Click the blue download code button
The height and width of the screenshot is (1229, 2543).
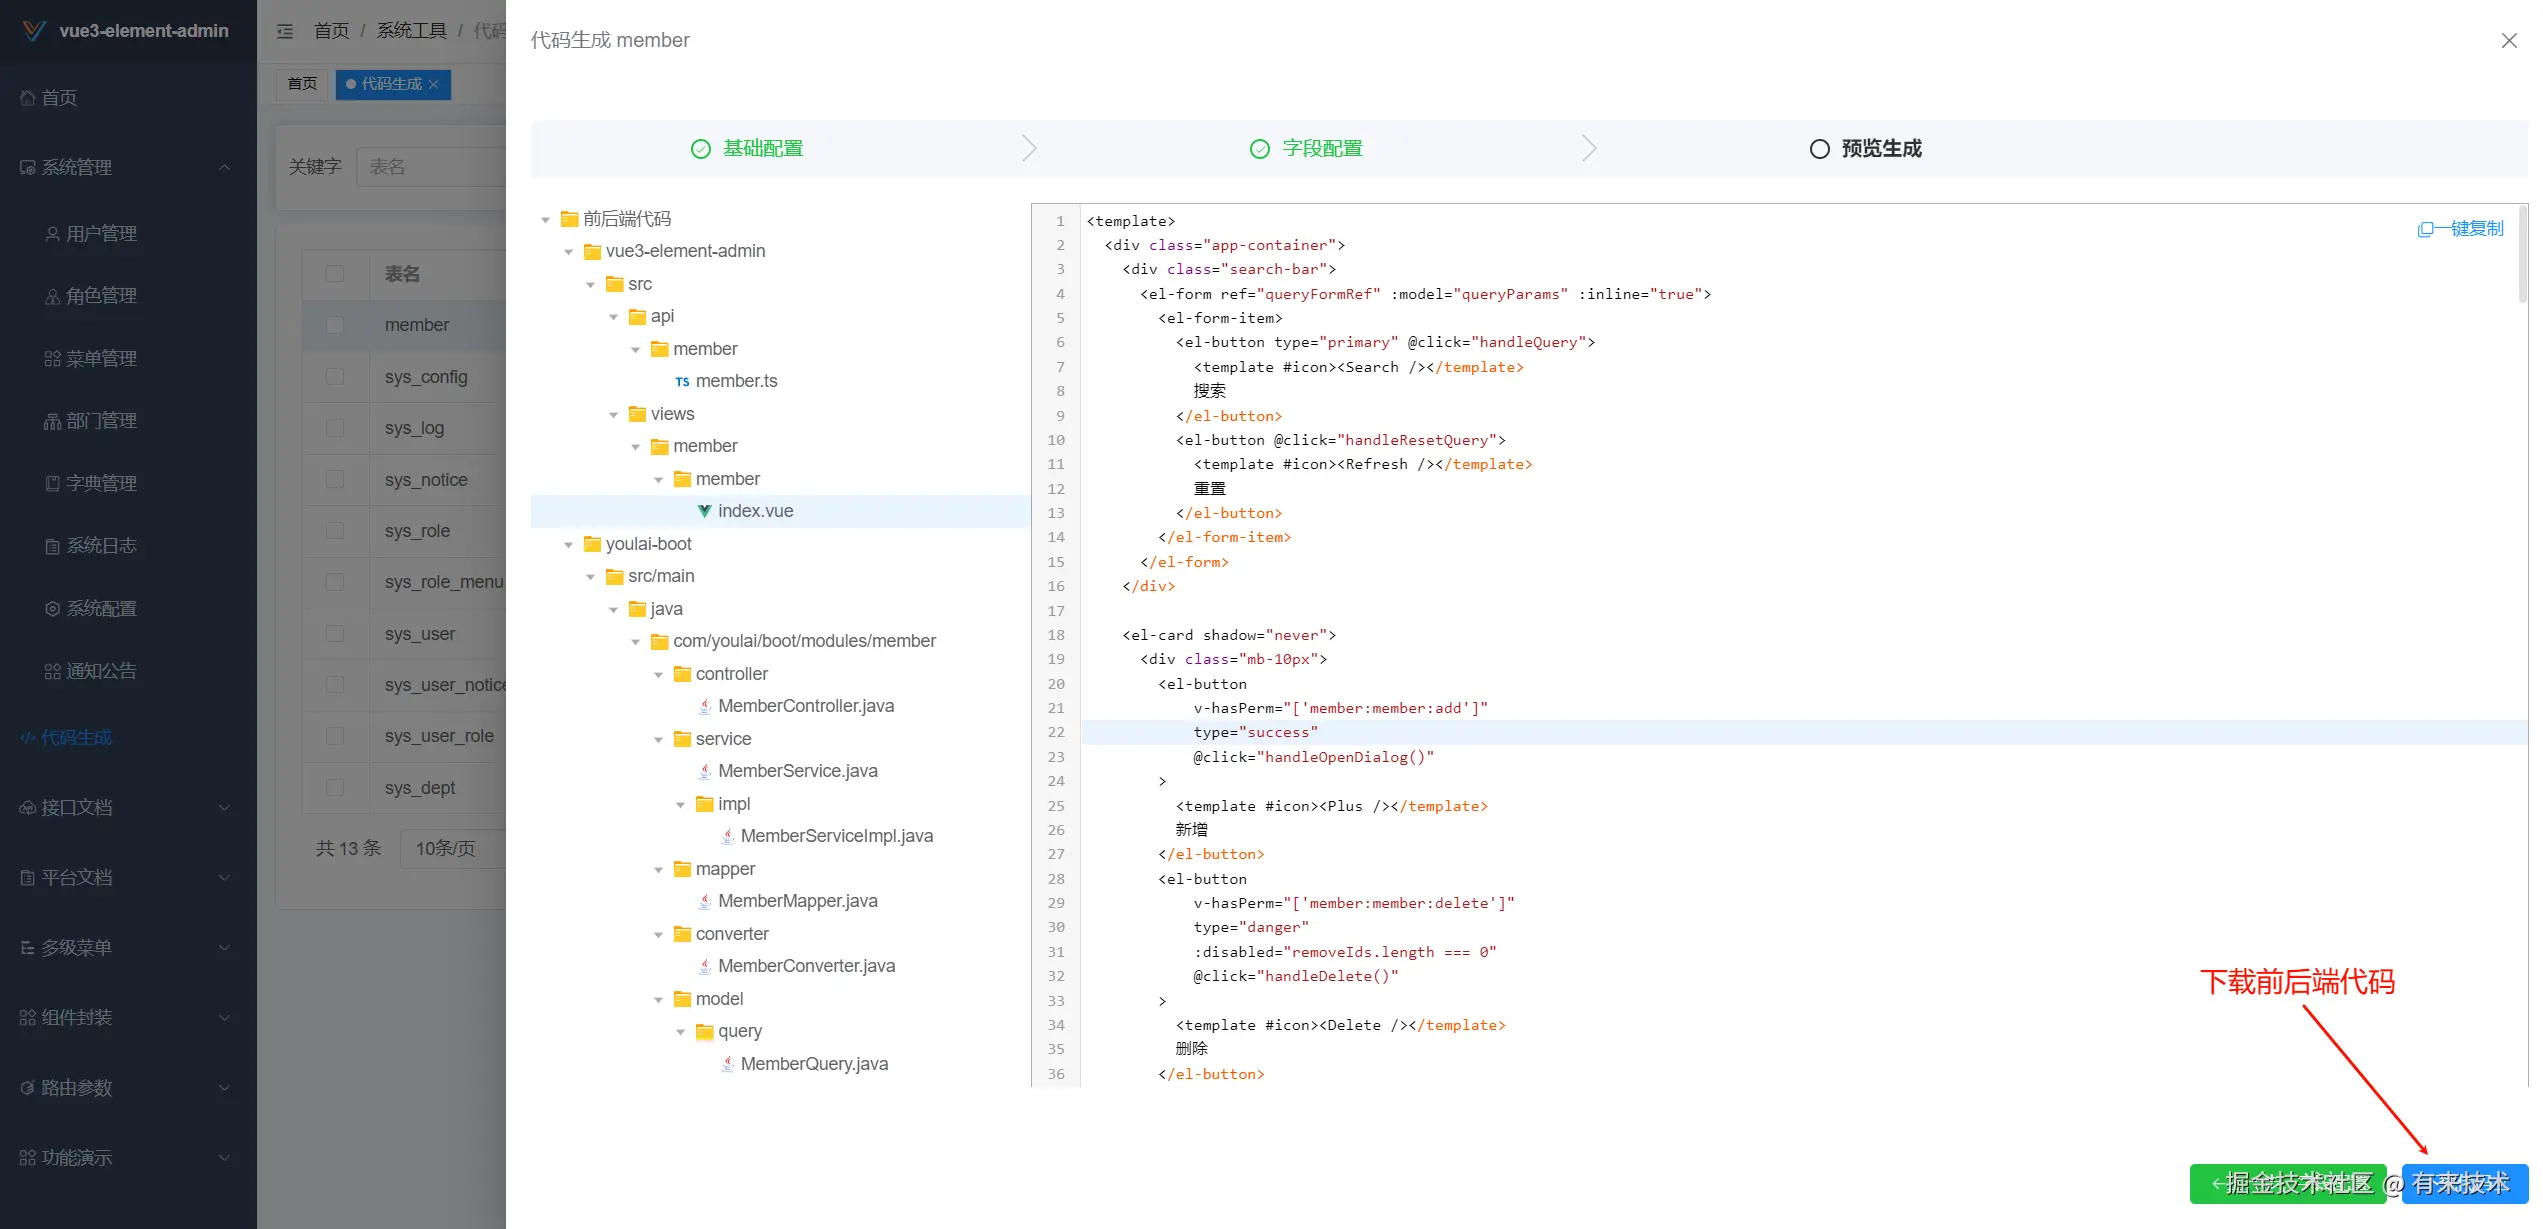(2463, 1184)
